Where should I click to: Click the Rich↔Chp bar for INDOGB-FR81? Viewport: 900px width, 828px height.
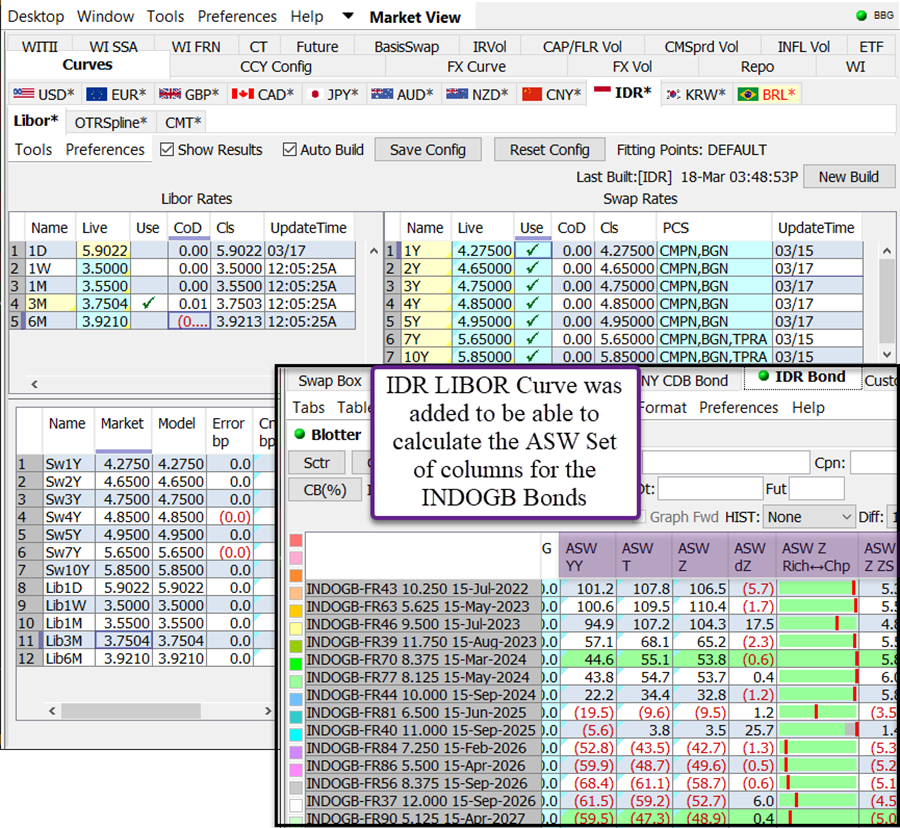(817, 712)
